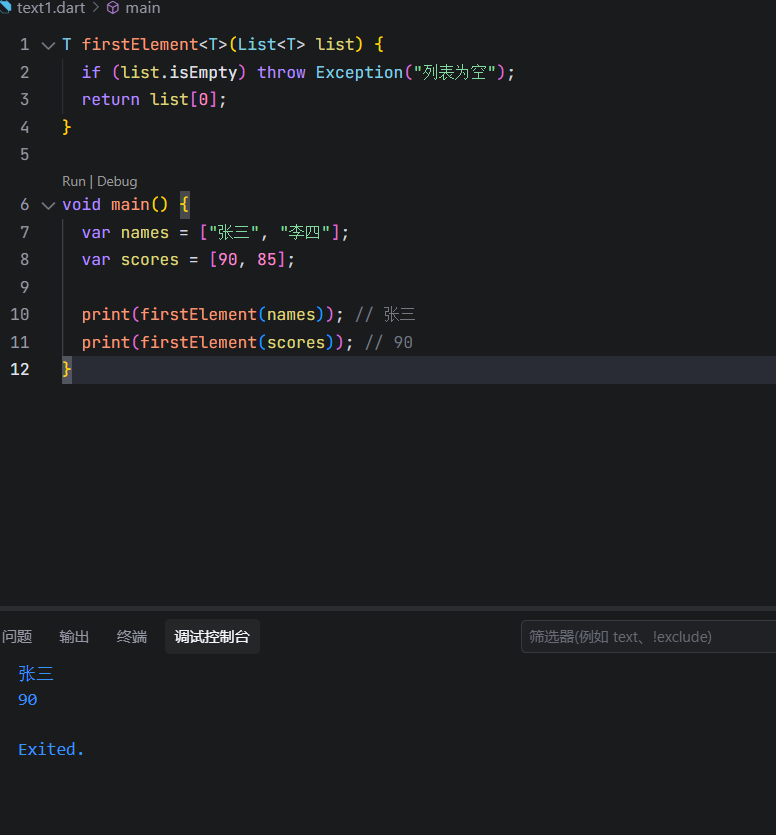Image resolution: width=776 pixels, height=835 pixels.
Task: Click the closing brace on line 4
Action: pos(67,127)
